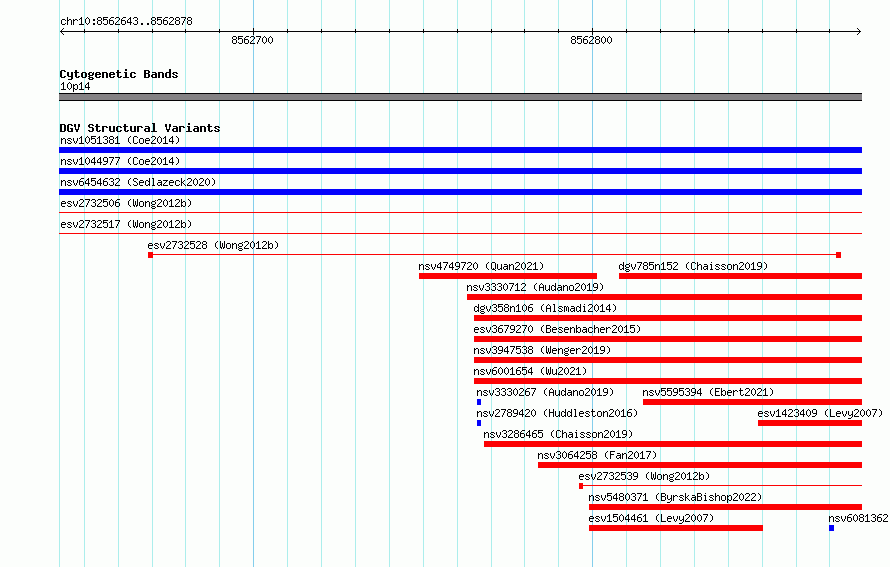Select the nsv4749720 (Quan2021) label
The image size is (890, 567).
(x=481, y=266)
